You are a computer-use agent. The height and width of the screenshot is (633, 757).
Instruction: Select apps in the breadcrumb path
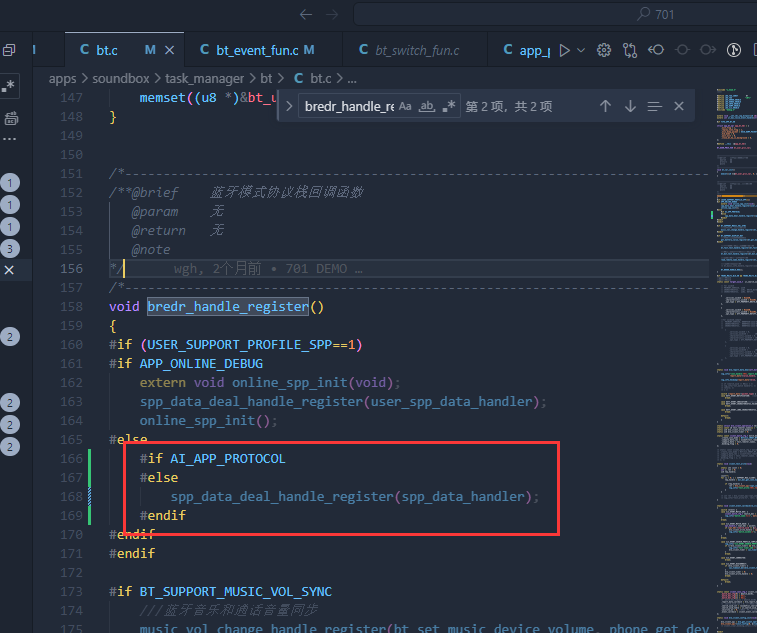62,79
